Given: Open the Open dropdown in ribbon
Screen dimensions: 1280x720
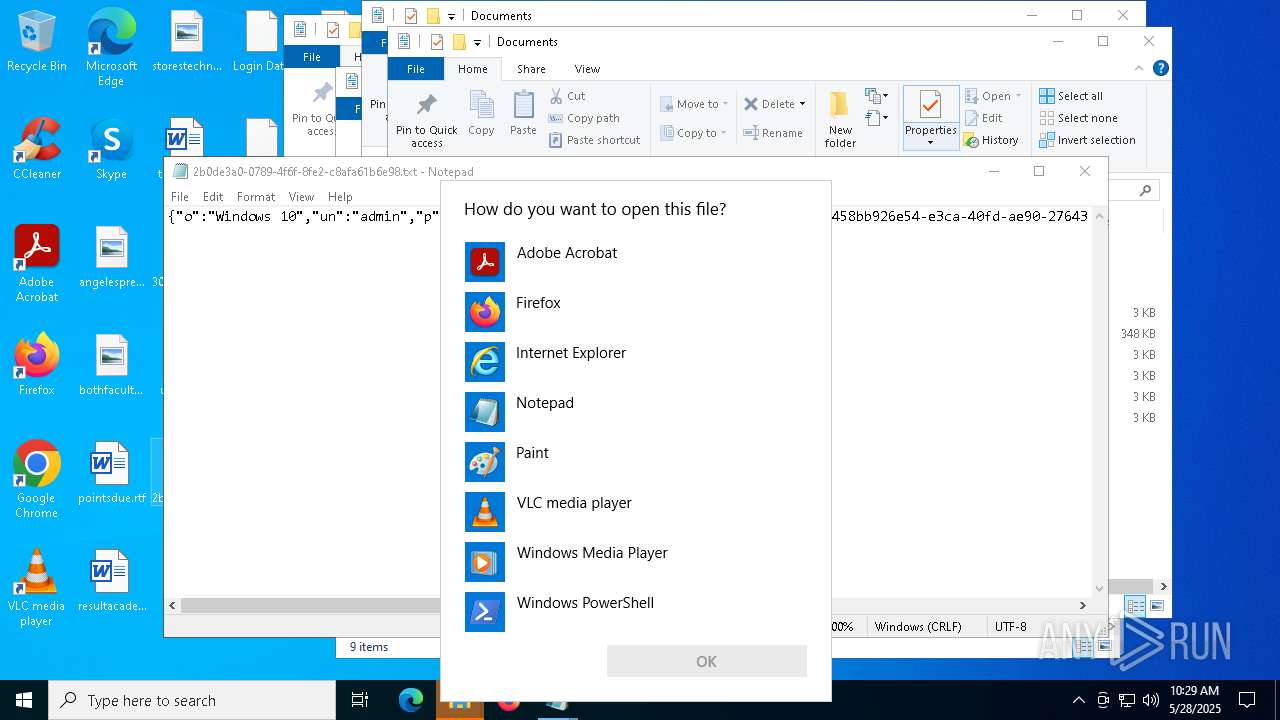Looking at the screenshot, I should [x=993, y=96].
